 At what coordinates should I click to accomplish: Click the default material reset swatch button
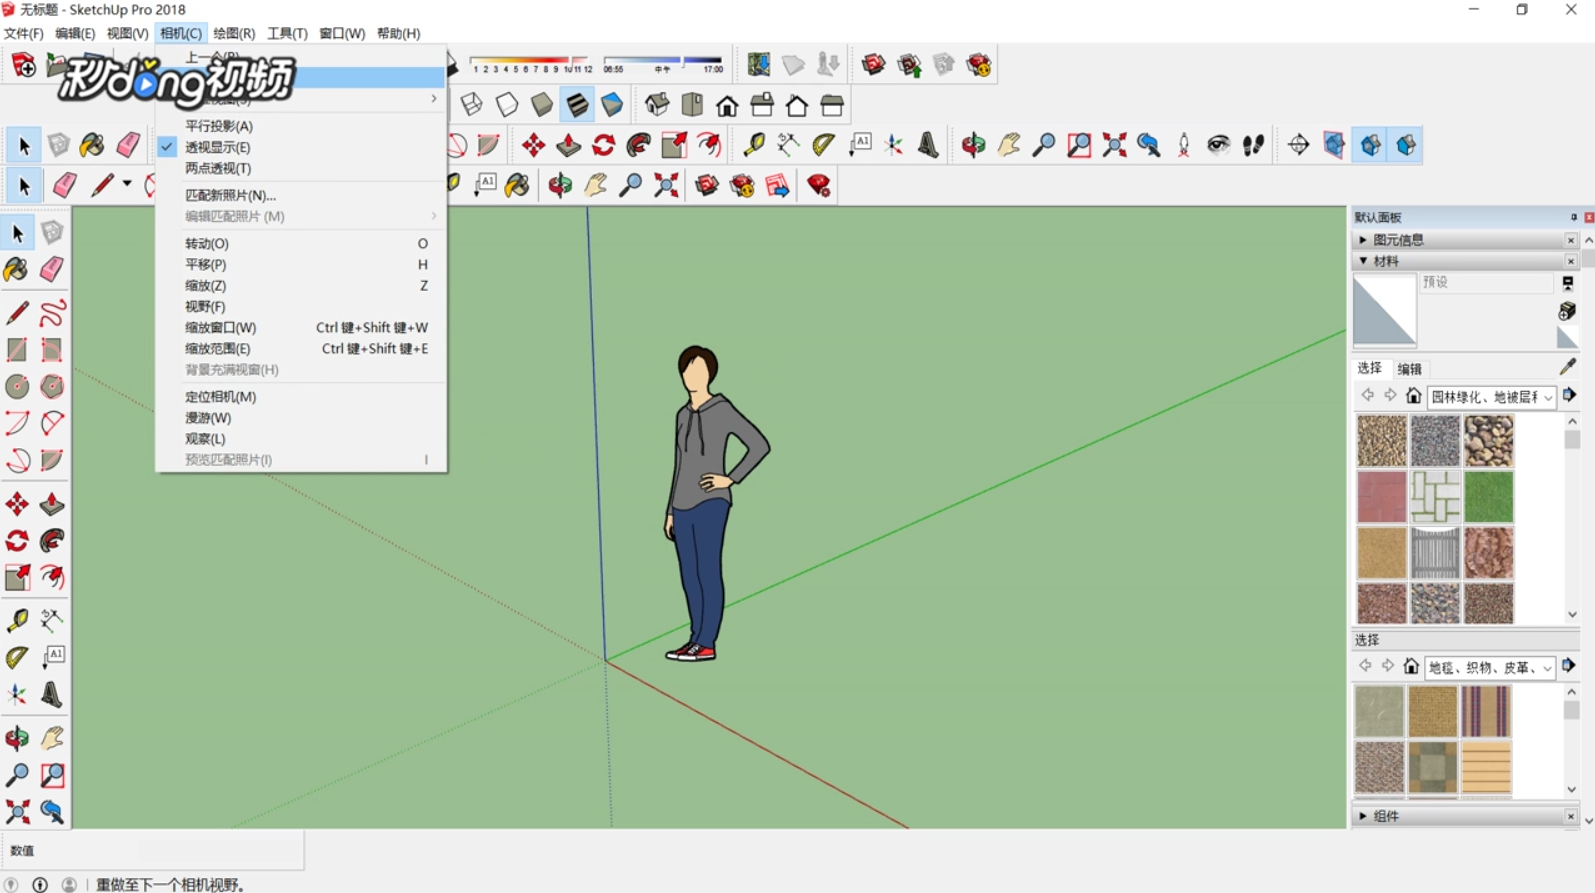pyautogui.click(x=1567, y=338)
